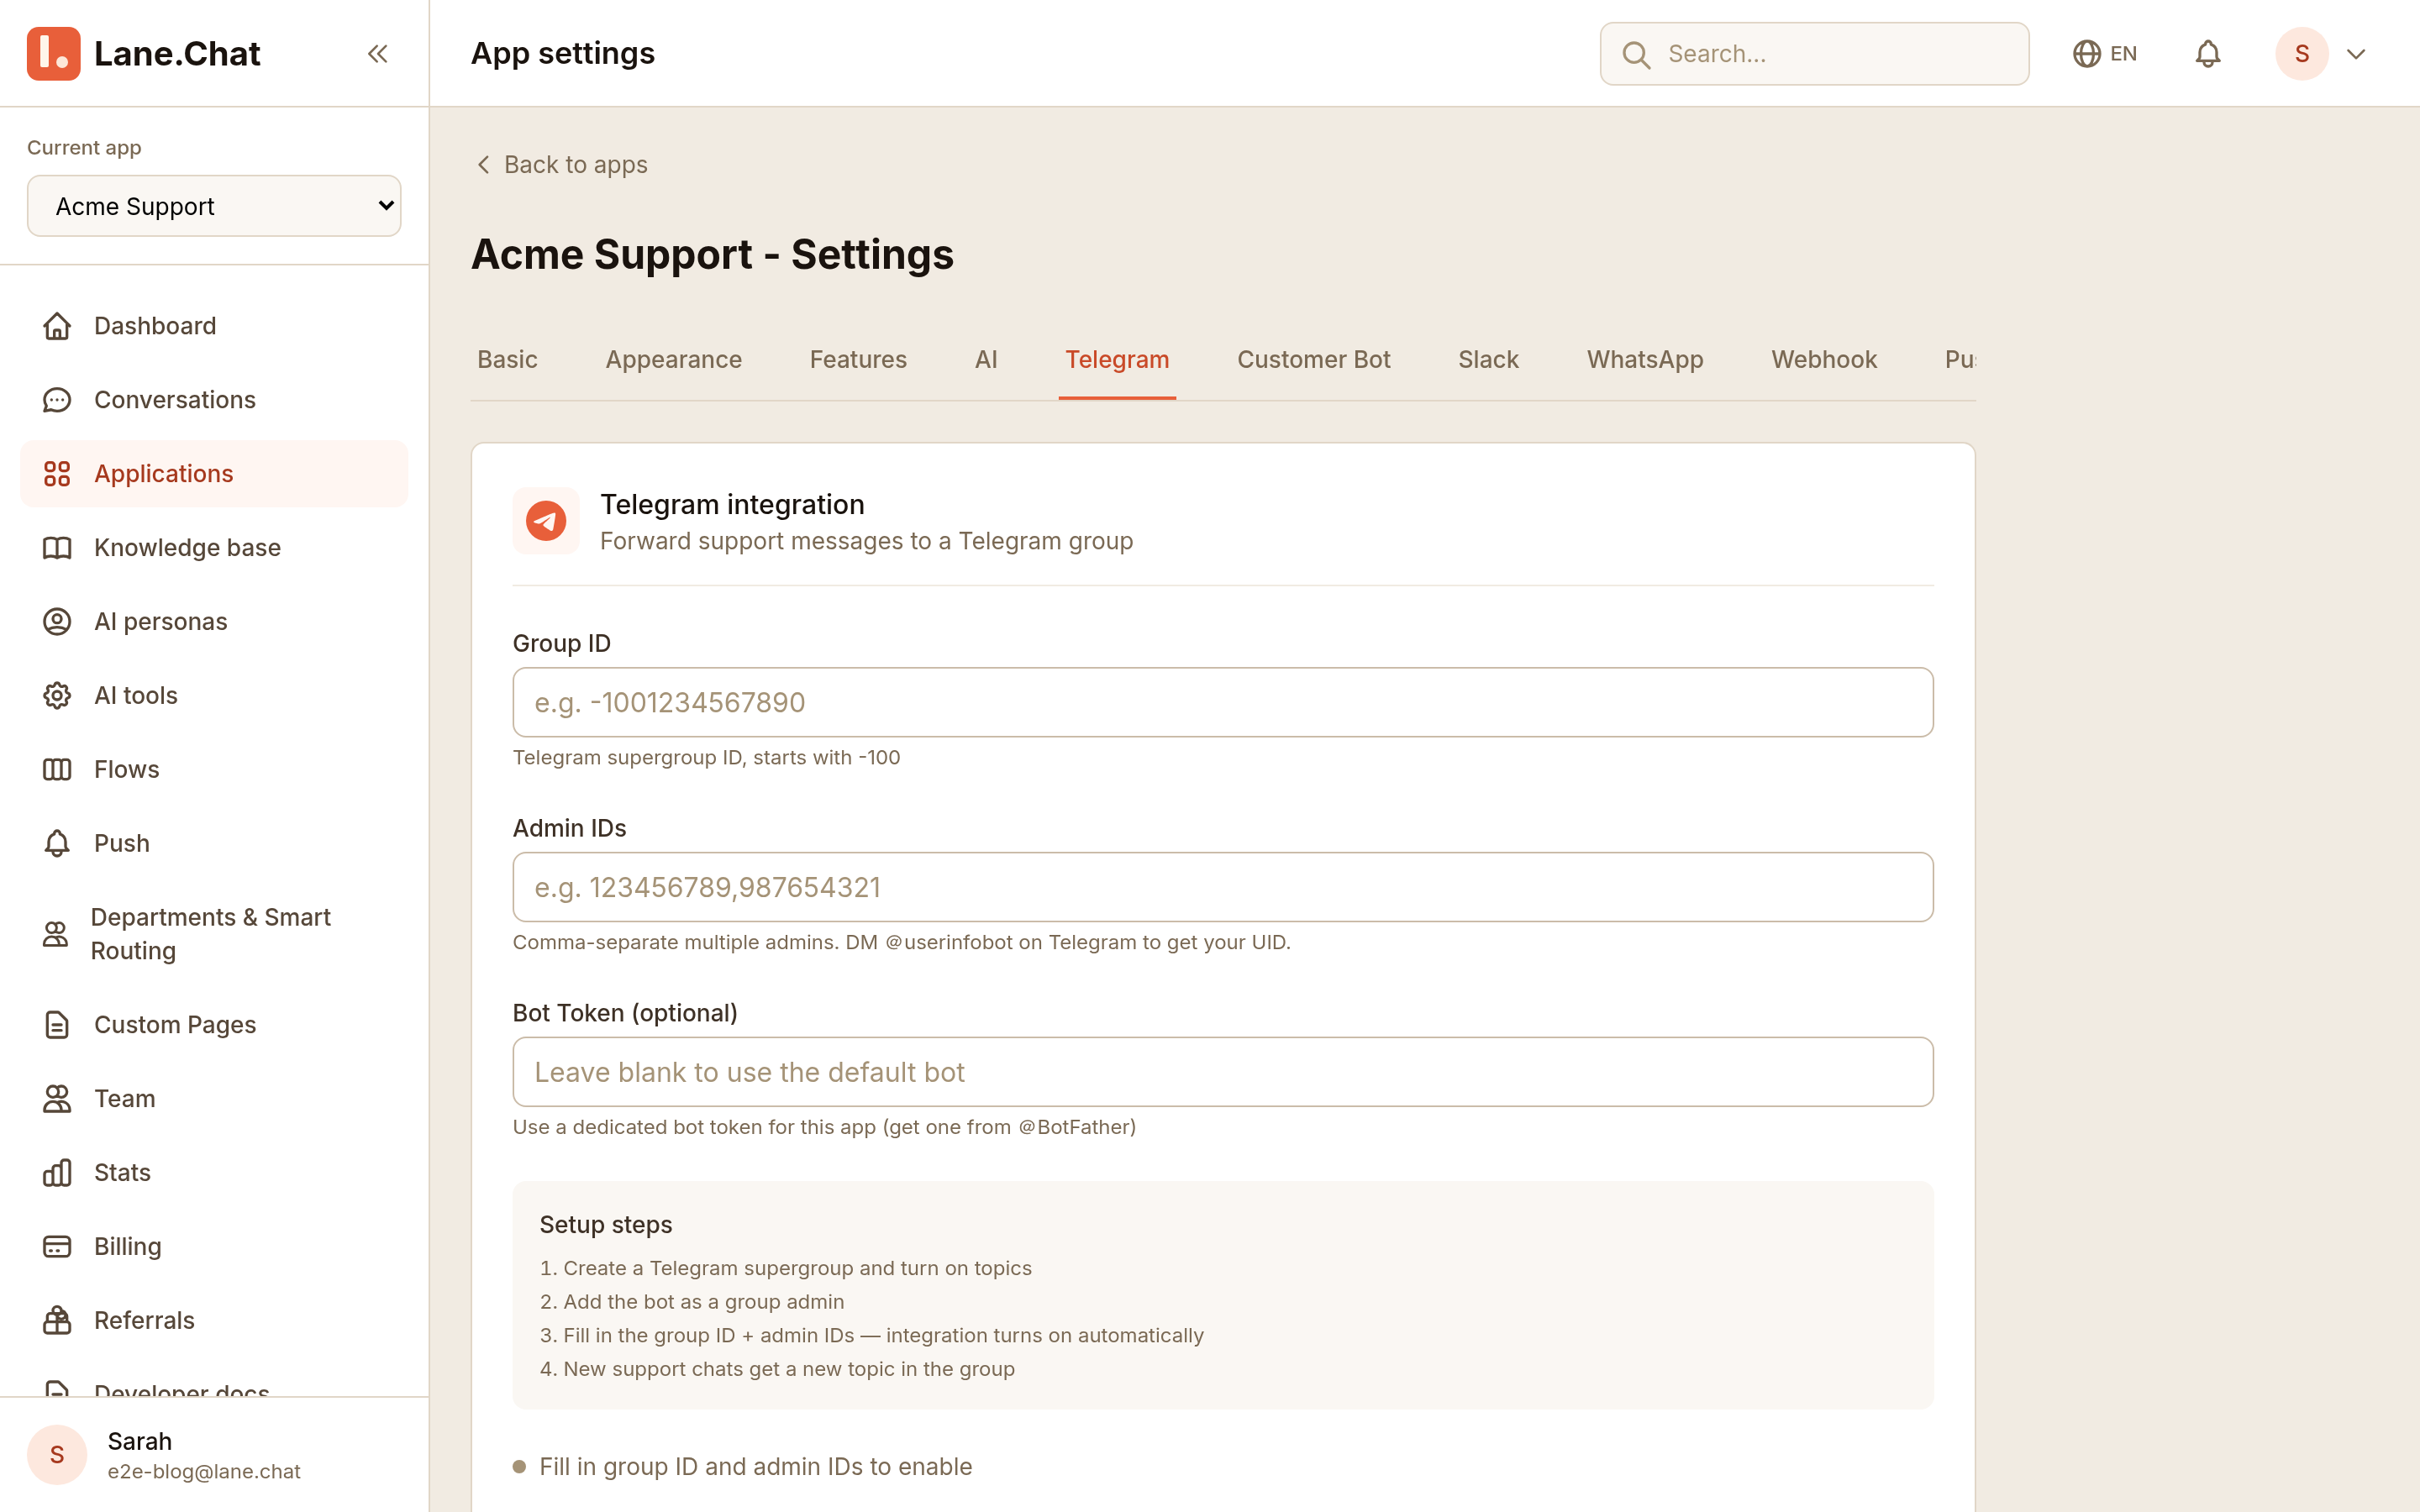Screen dimensions: 2420x1512
Task: Open Dashboard via the home icon
Action: click(x=57, y=326)
